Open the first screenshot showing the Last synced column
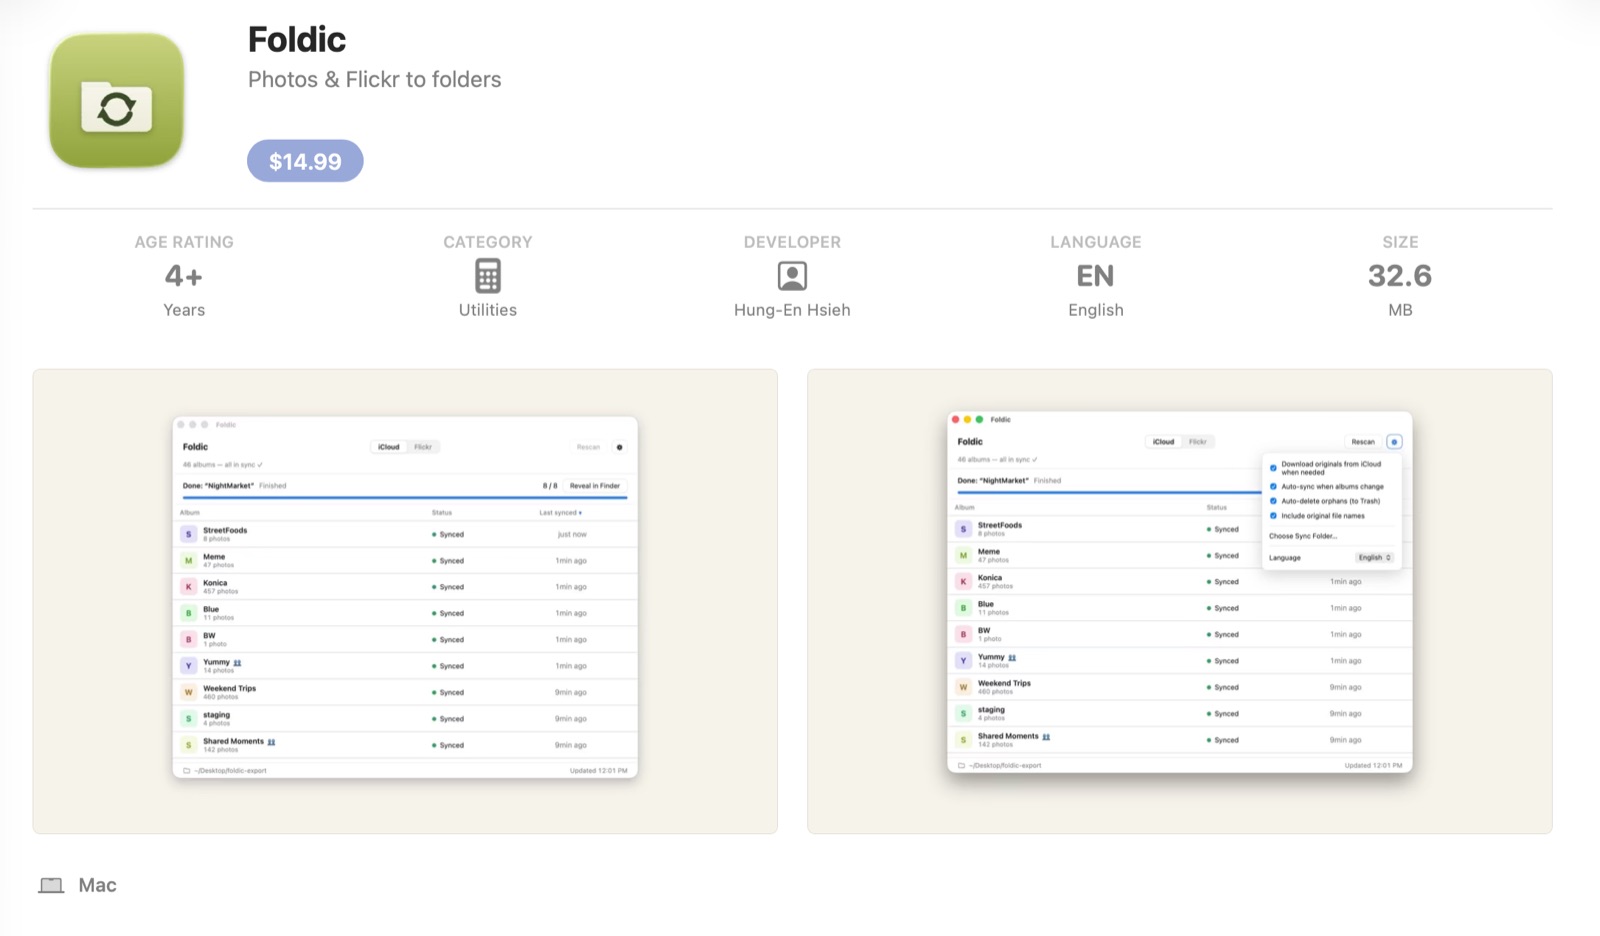1600x936 pixels. point(405,601)
